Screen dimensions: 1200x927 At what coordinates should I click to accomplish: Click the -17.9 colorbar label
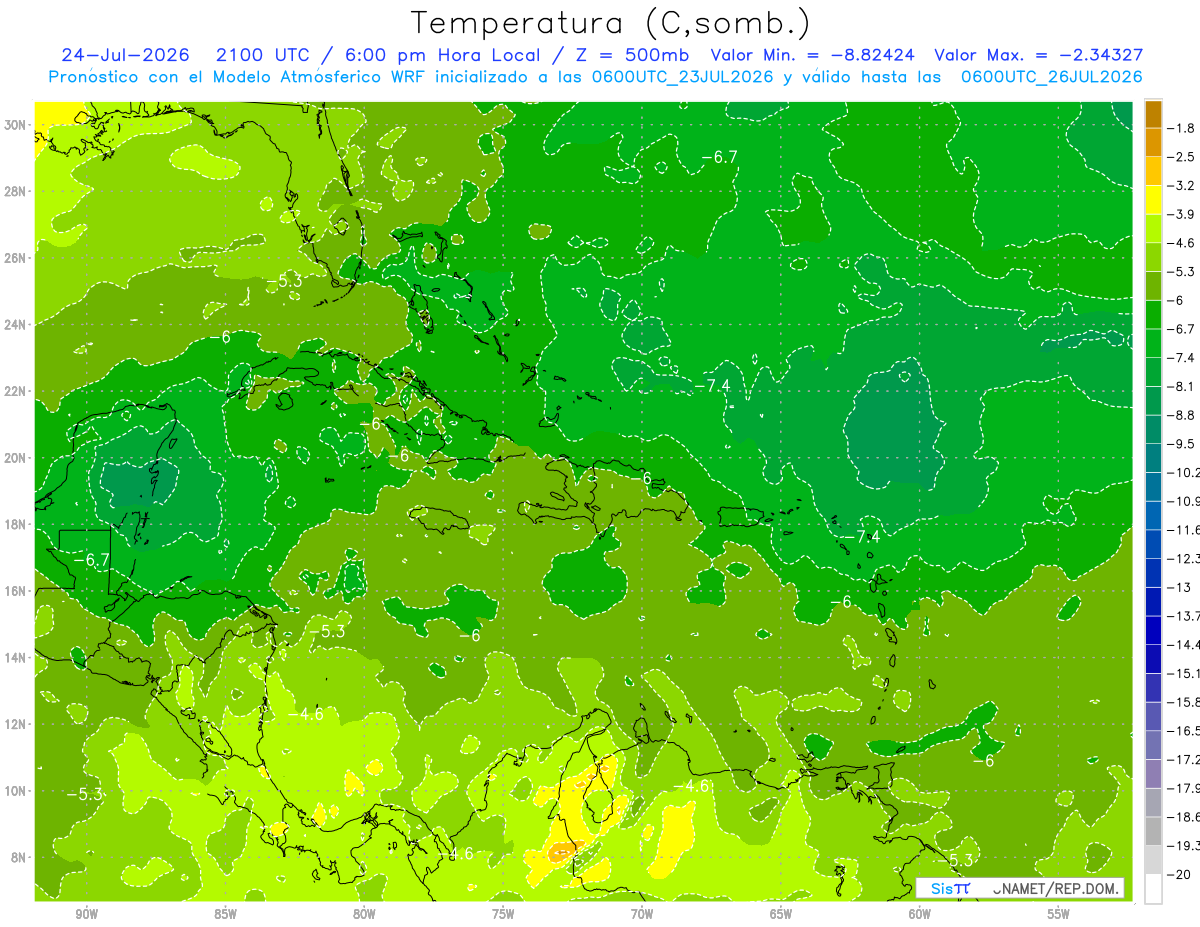tap(1184, 788)
